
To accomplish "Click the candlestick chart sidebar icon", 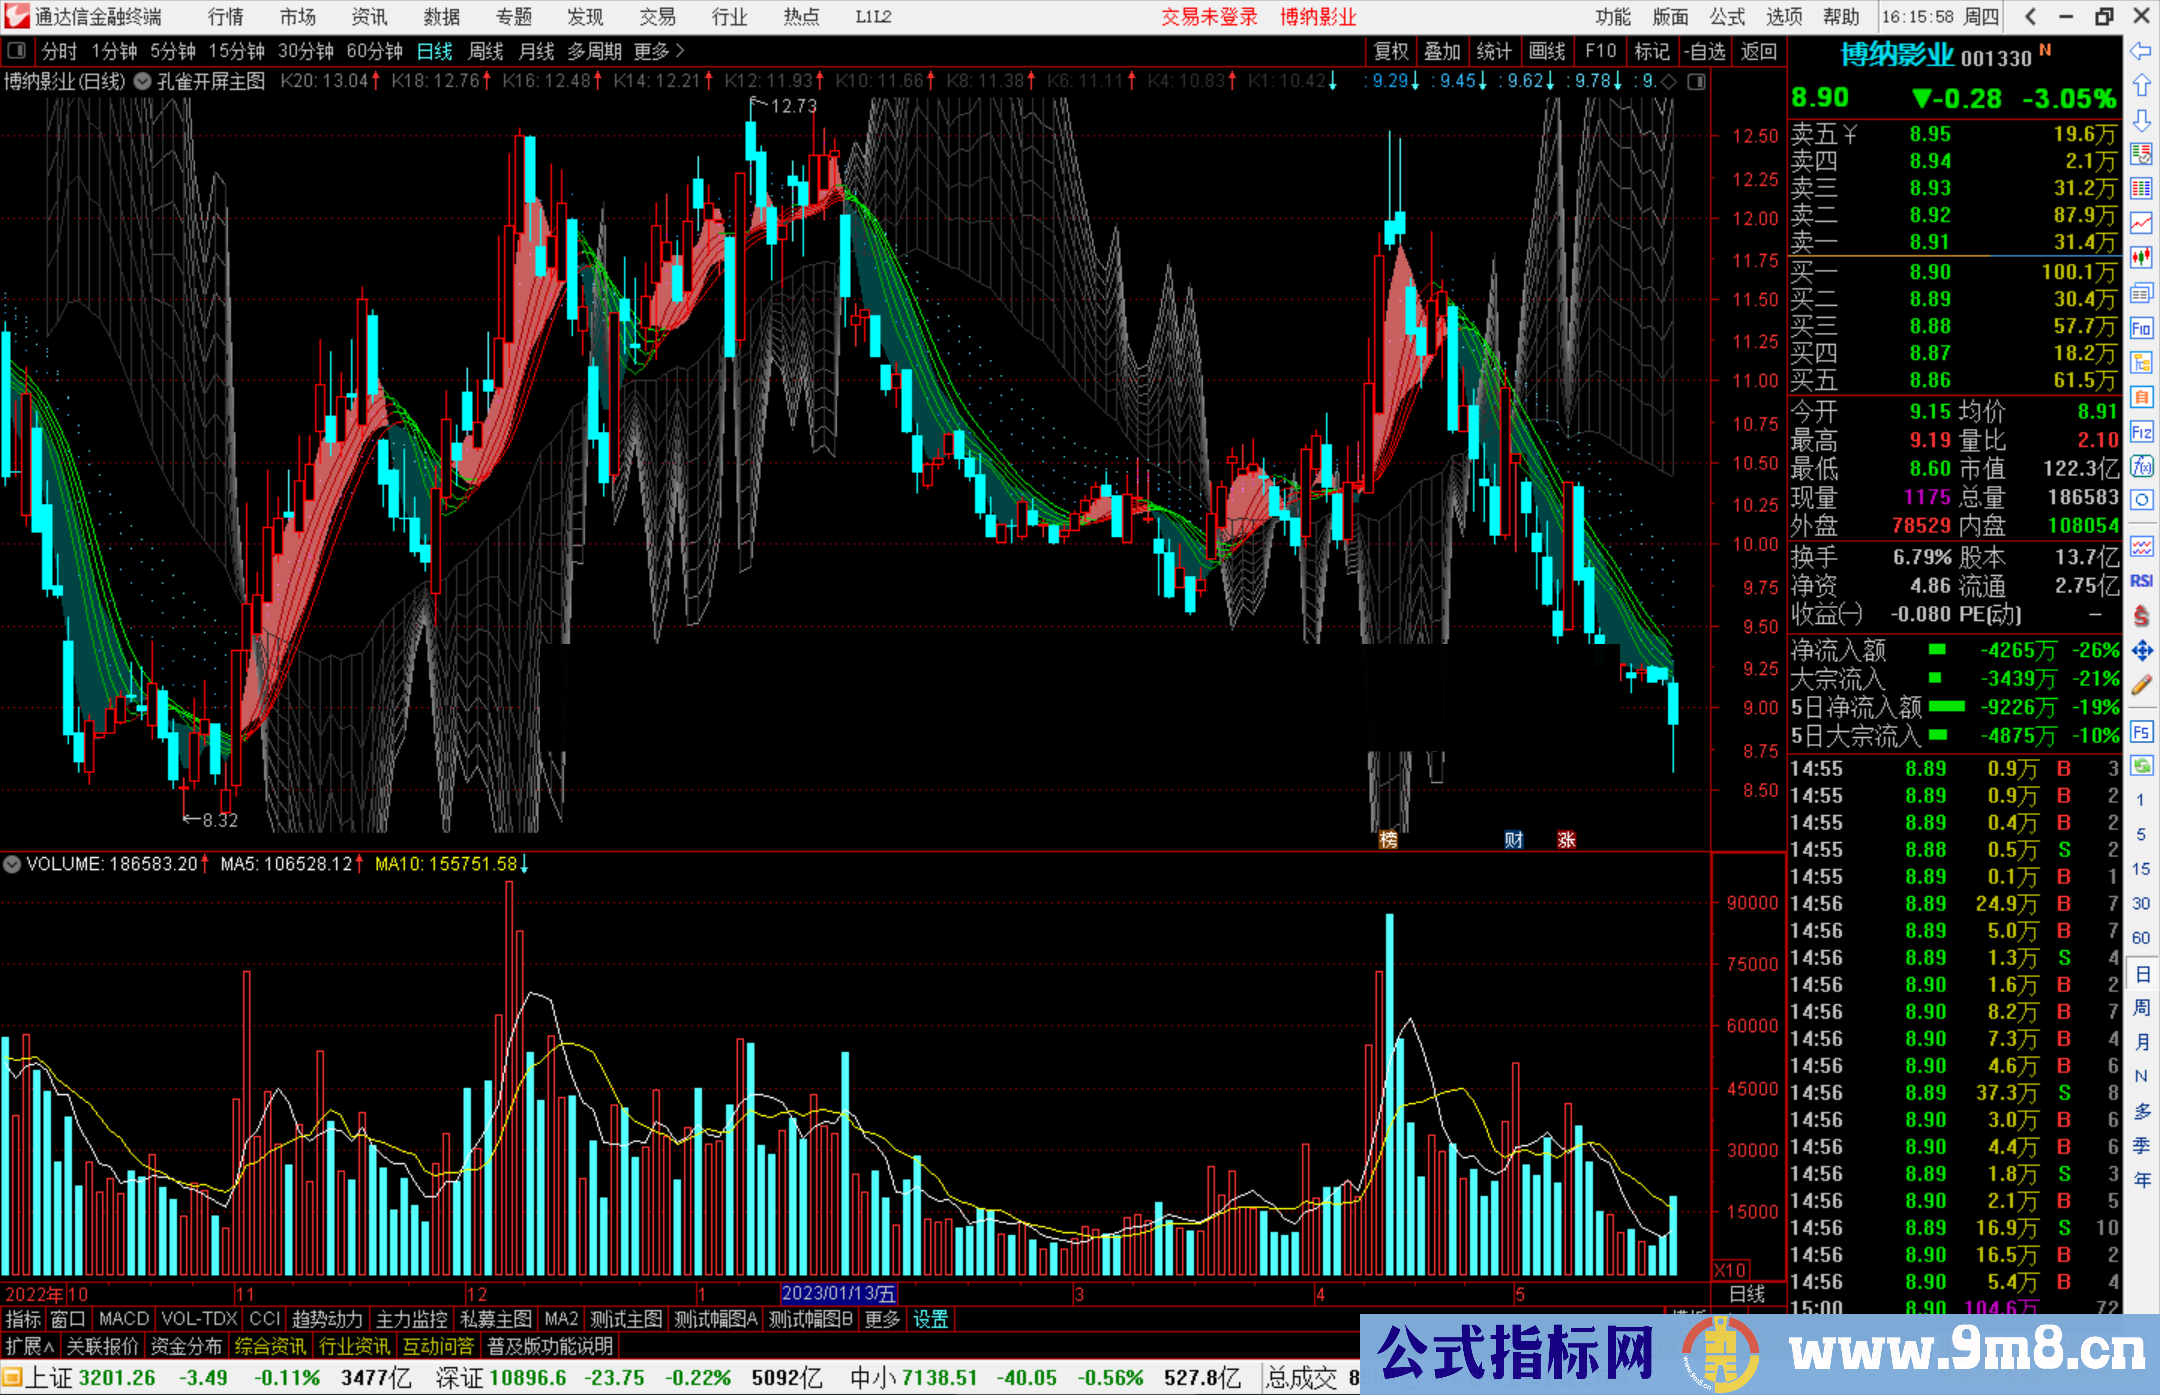I will [x=2141, y=257].
